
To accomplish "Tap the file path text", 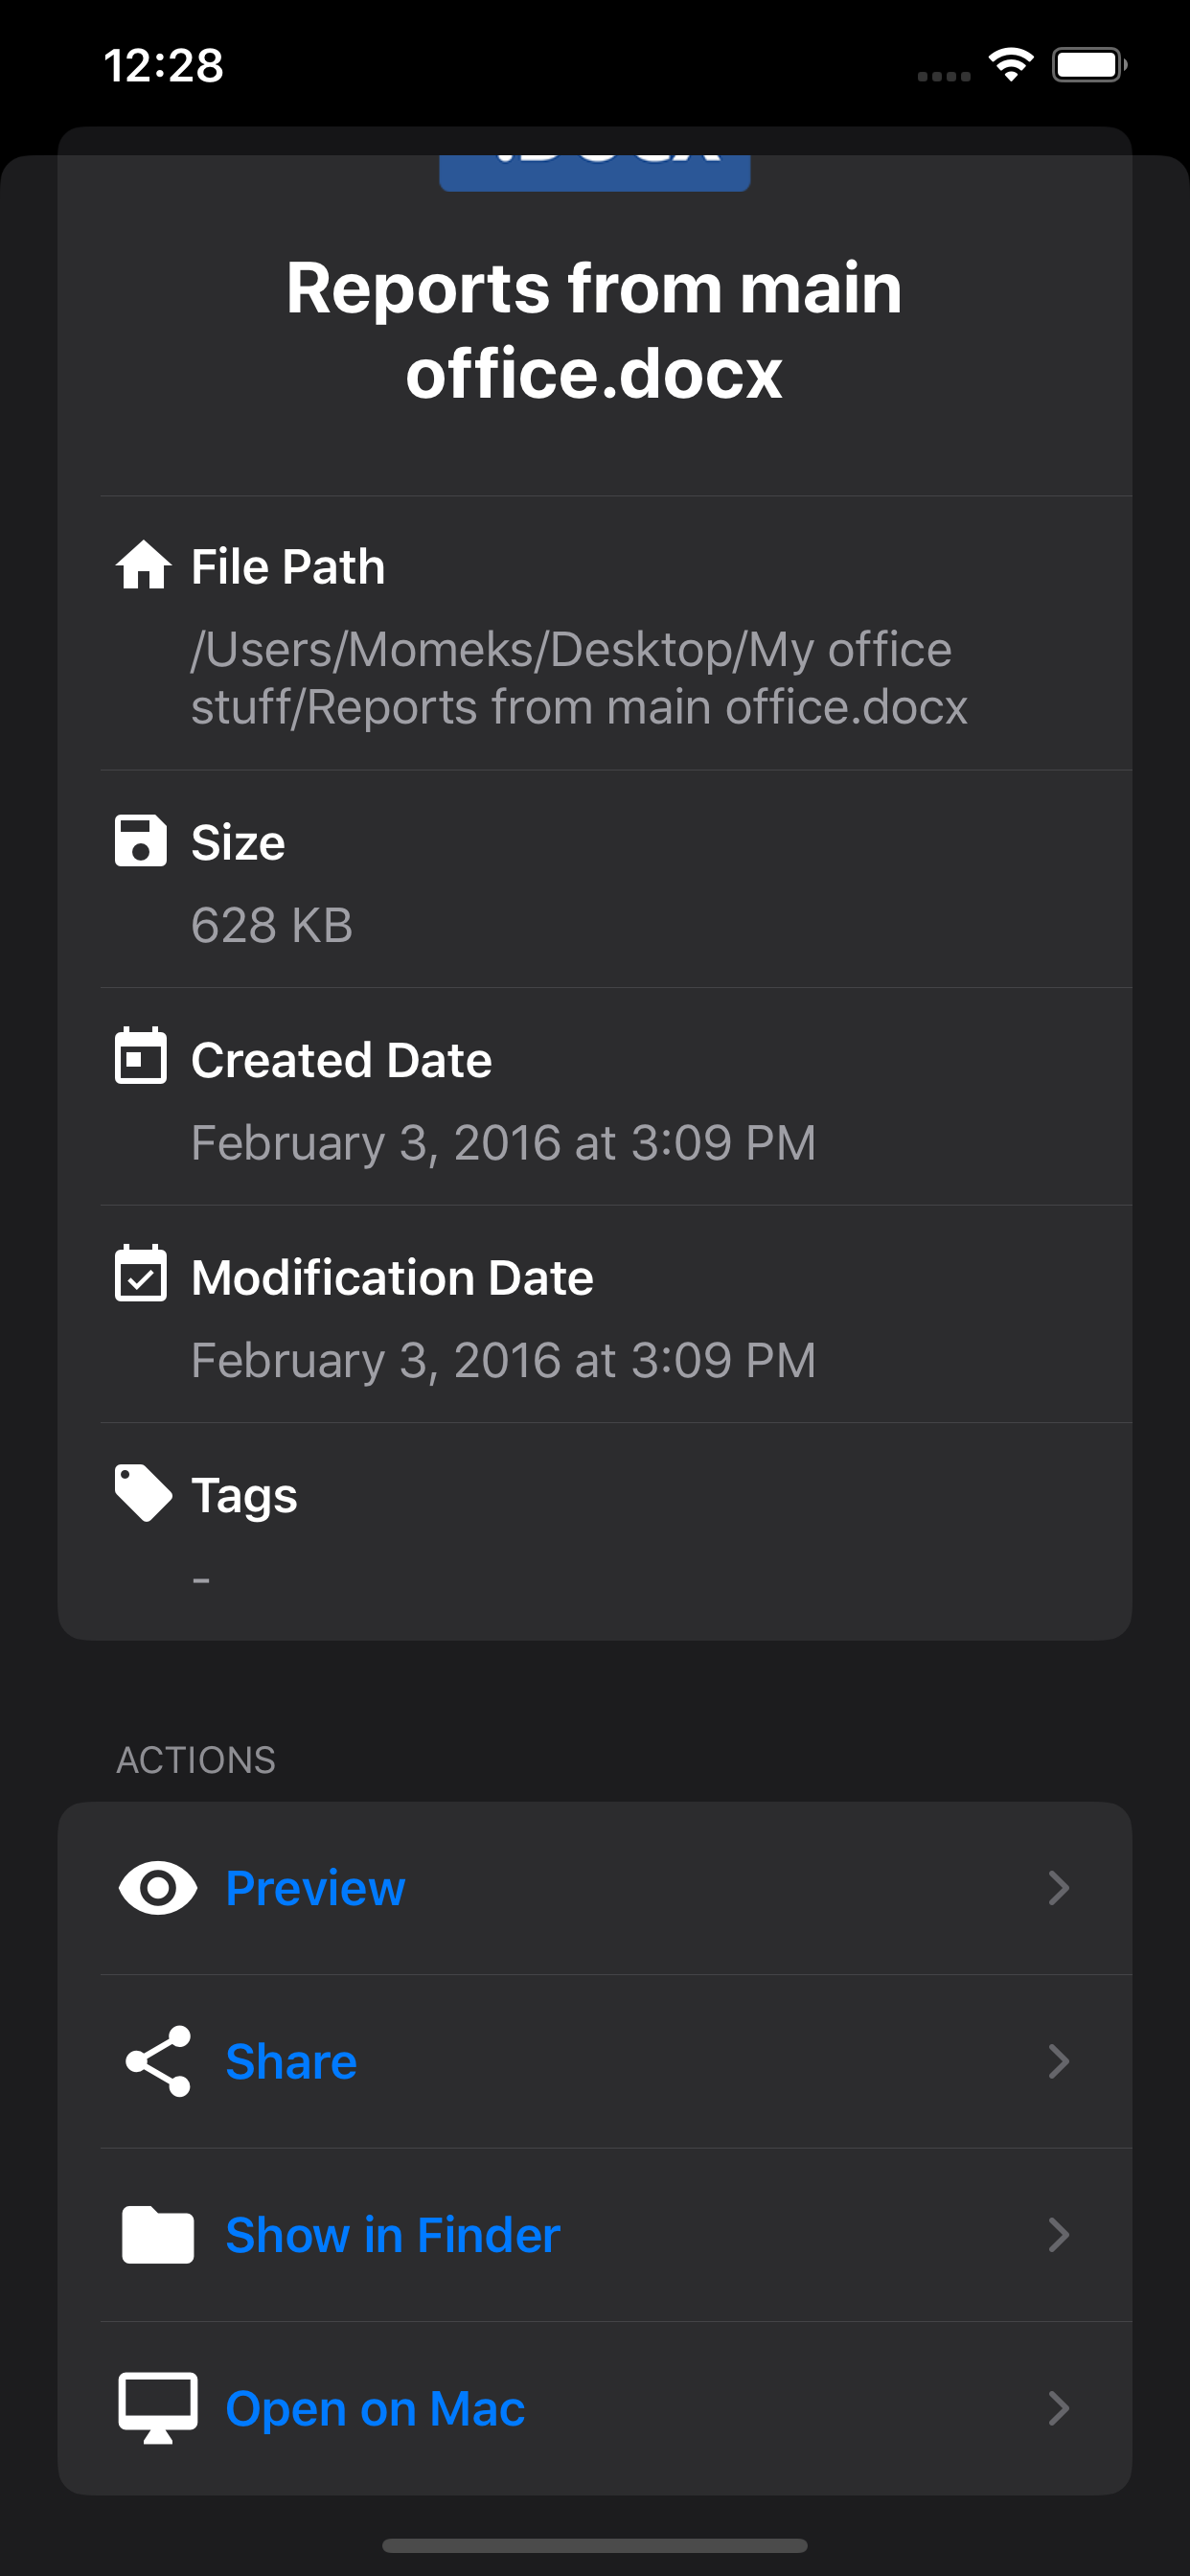I will click(579, 678).
